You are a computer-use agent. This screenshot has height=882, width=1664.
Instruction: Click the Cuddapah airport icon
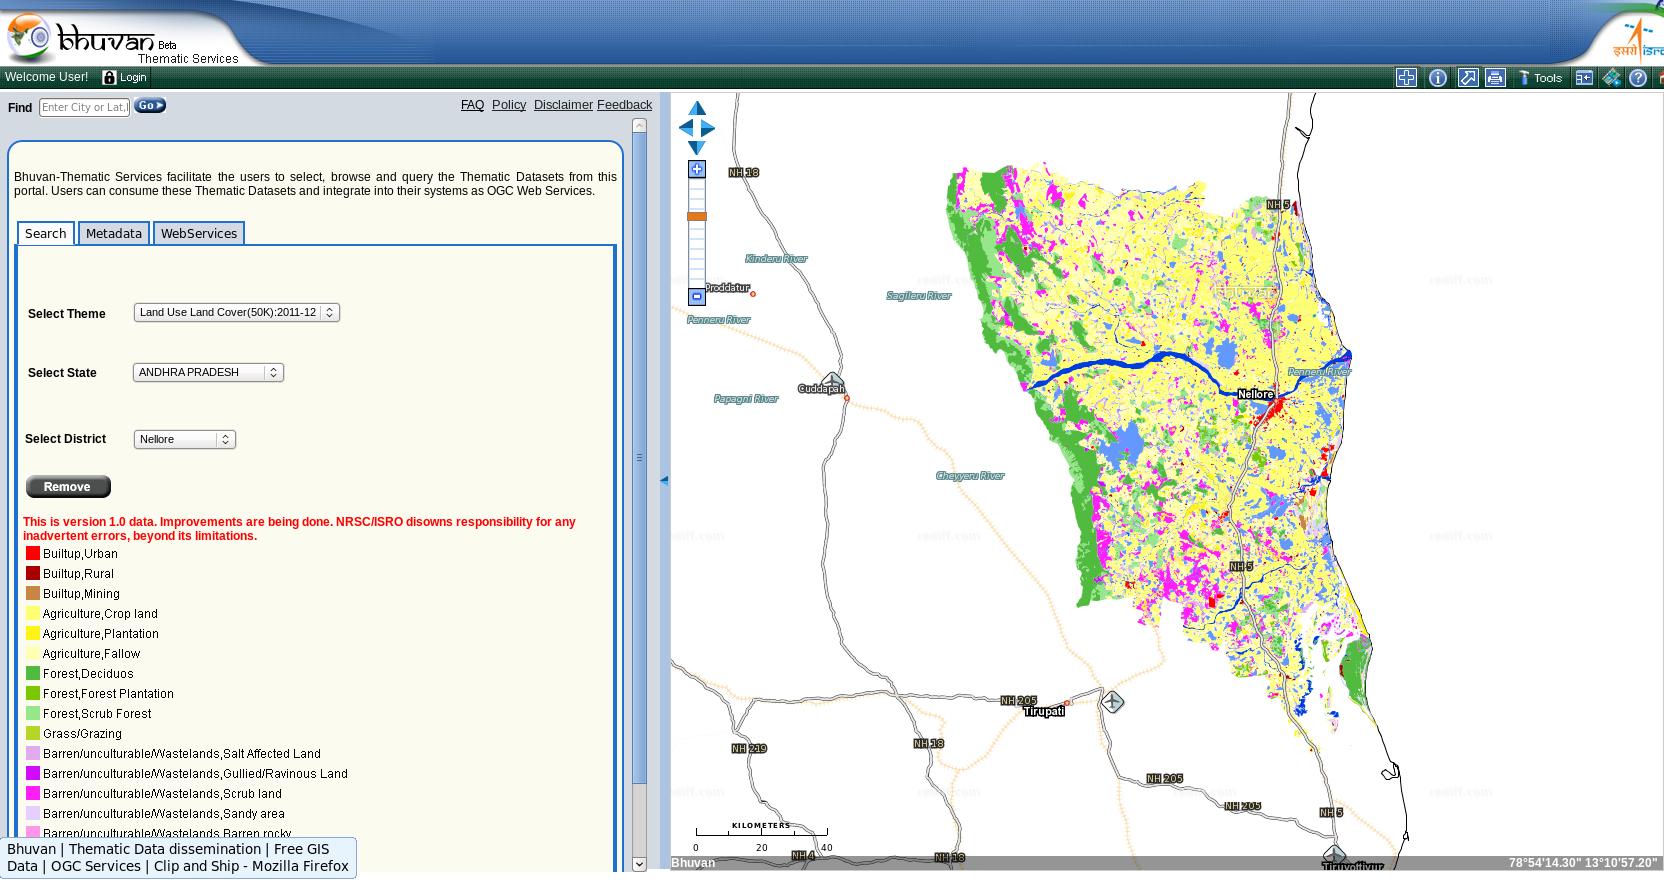pos(832,380)
